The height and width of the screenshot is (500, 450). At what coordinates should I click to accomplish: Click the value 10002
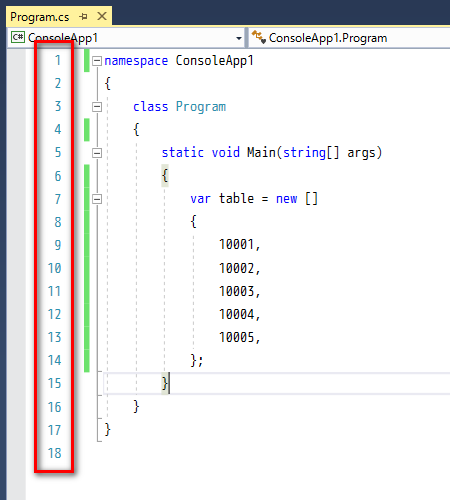tap(237, 268)
